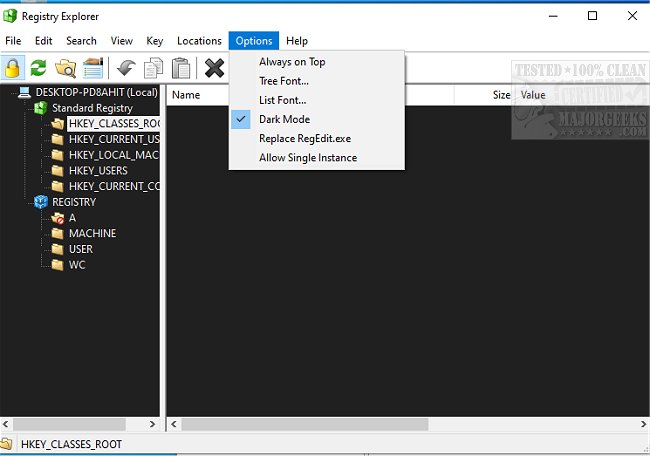Click the status bar folder icon
The image size is (650, 456).
click(6, 444)
